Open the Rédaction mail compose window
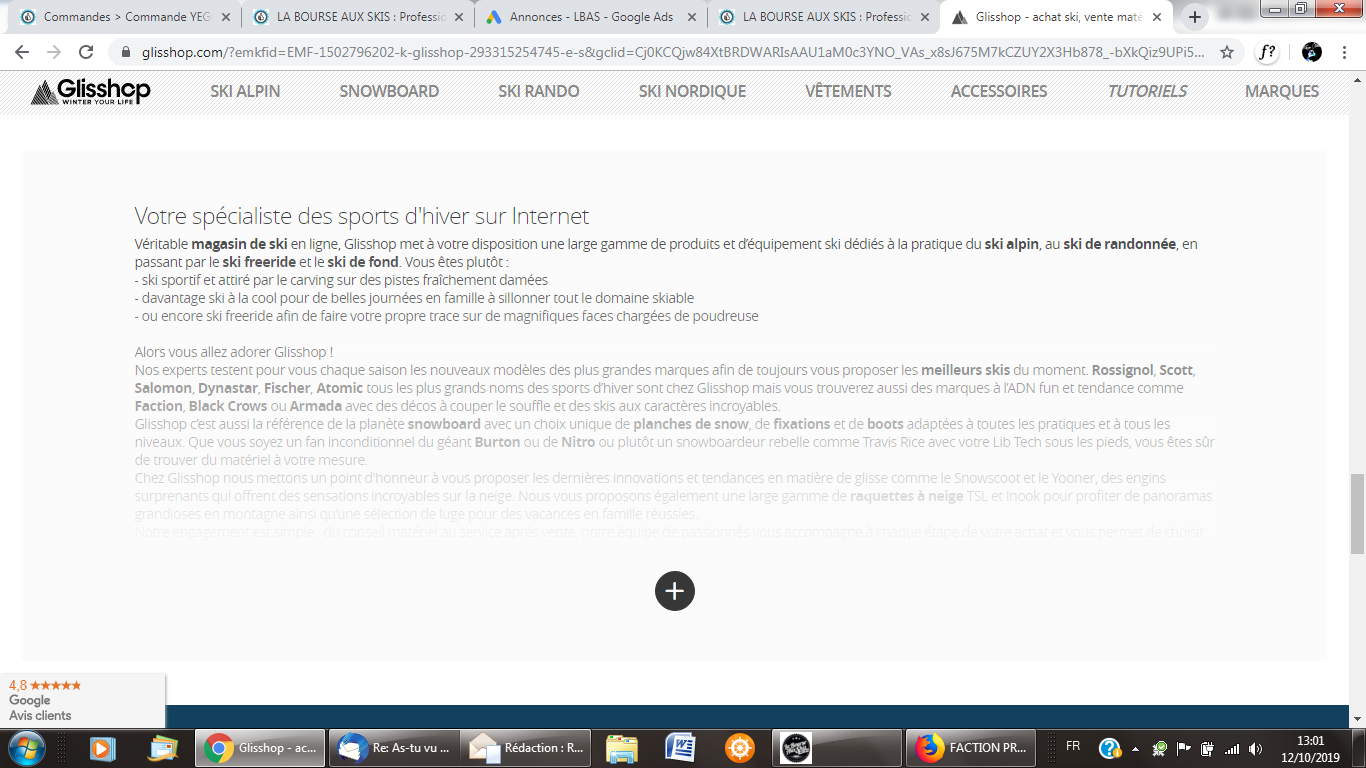The height and width of the screenshot is (768, 1366). (528, 747)
